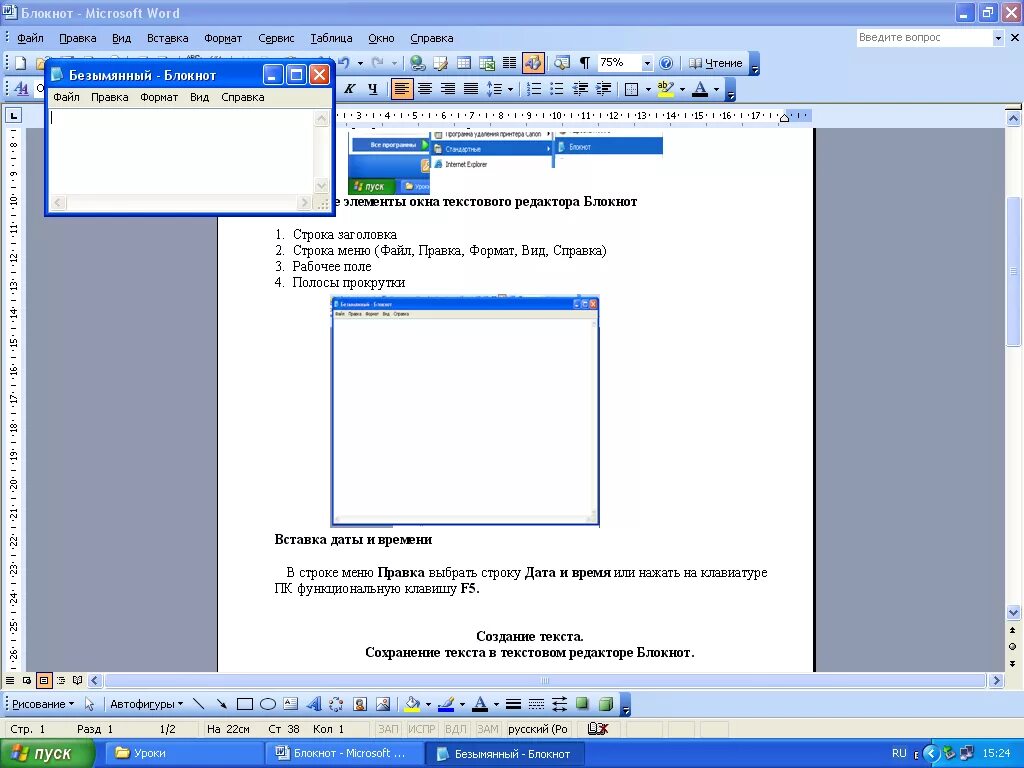Click the Line Style icon
The width and height of the screenshot is (1024, 768).
[x=513, y=704]
